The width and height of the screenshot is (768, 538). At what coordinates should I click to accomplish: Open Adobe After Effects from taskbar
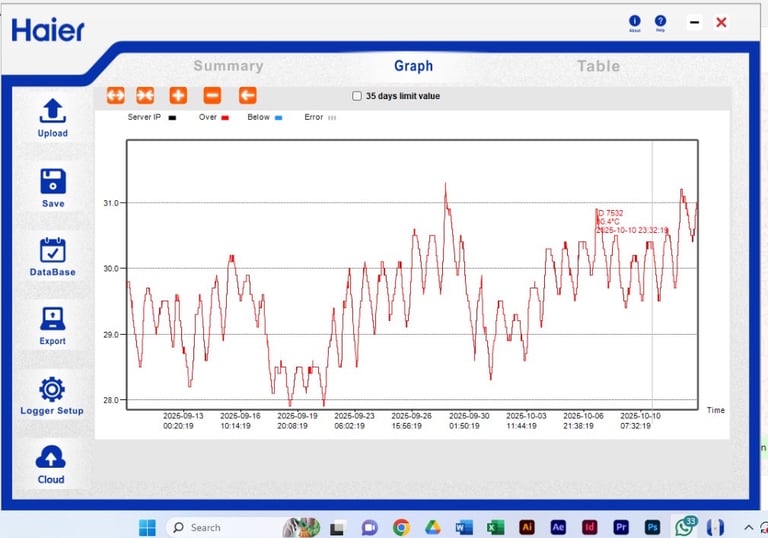click(558, 527)
